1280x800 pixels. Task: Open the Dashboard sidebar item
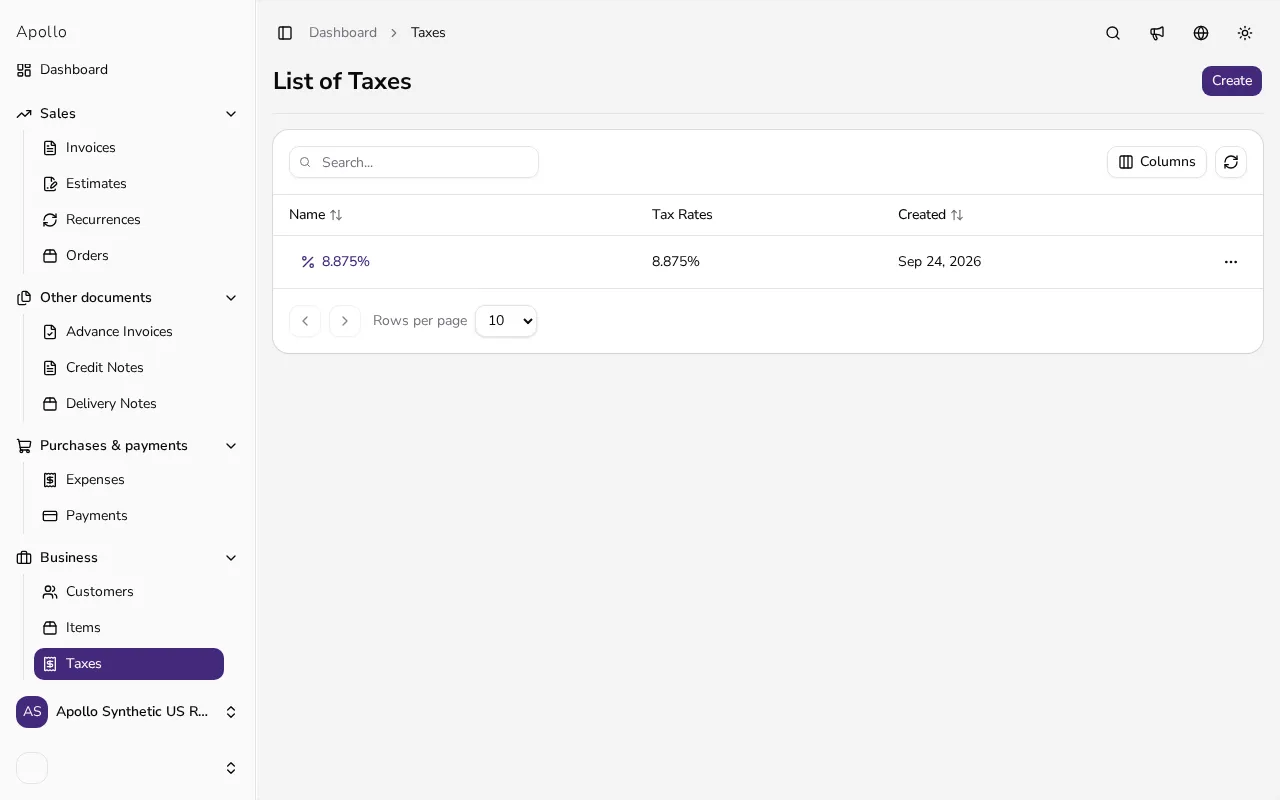click(x=128, y=70)
